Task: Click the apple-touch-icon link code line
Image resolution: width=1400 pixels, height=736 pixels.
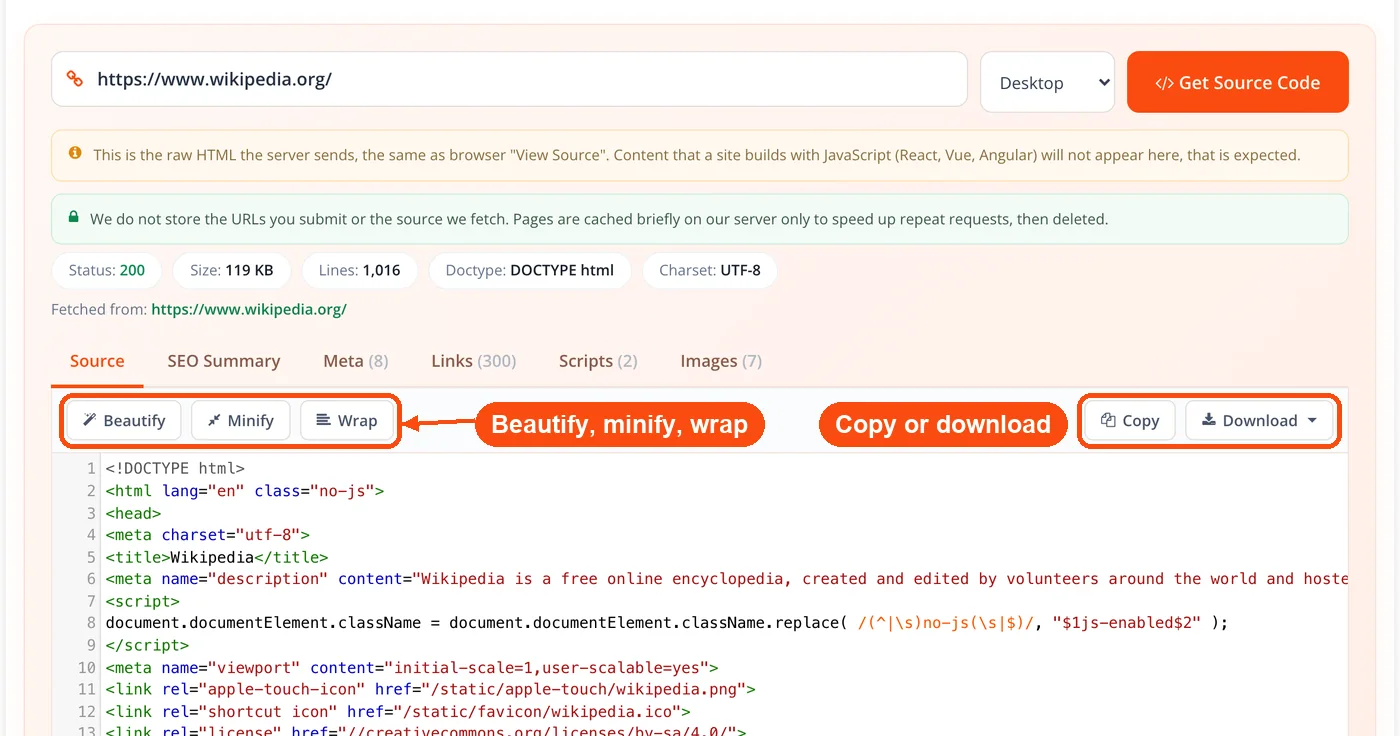Action: pos(430,689)
